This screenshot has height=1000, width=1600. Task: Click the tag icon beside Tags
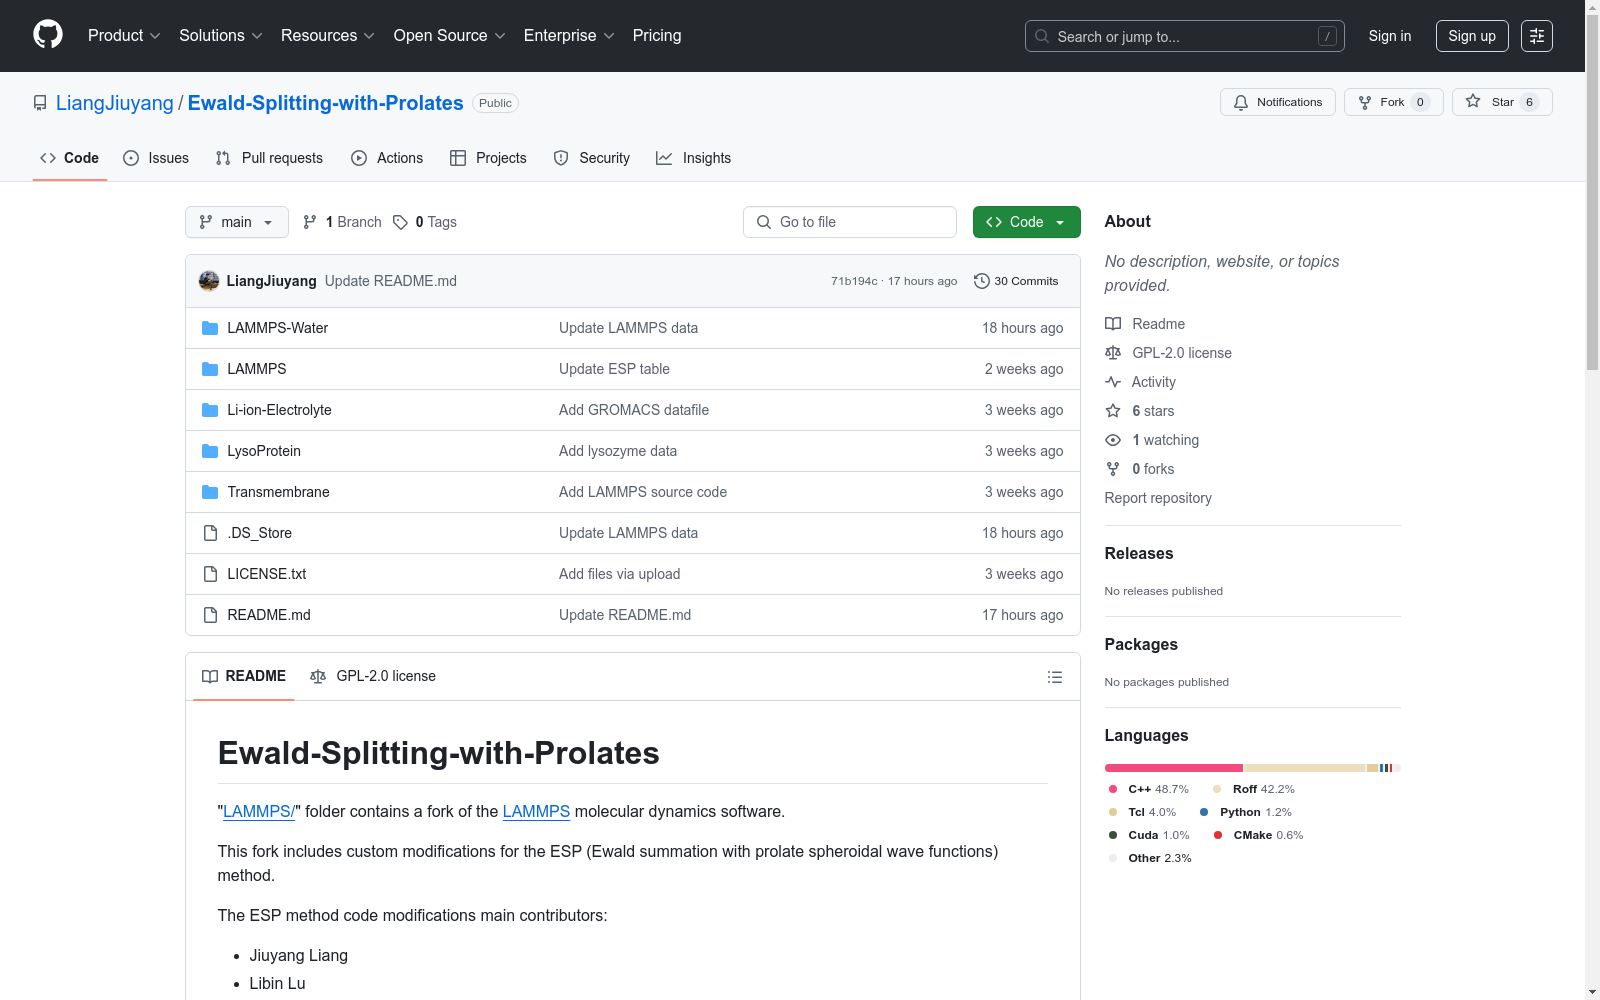[400, 222]
